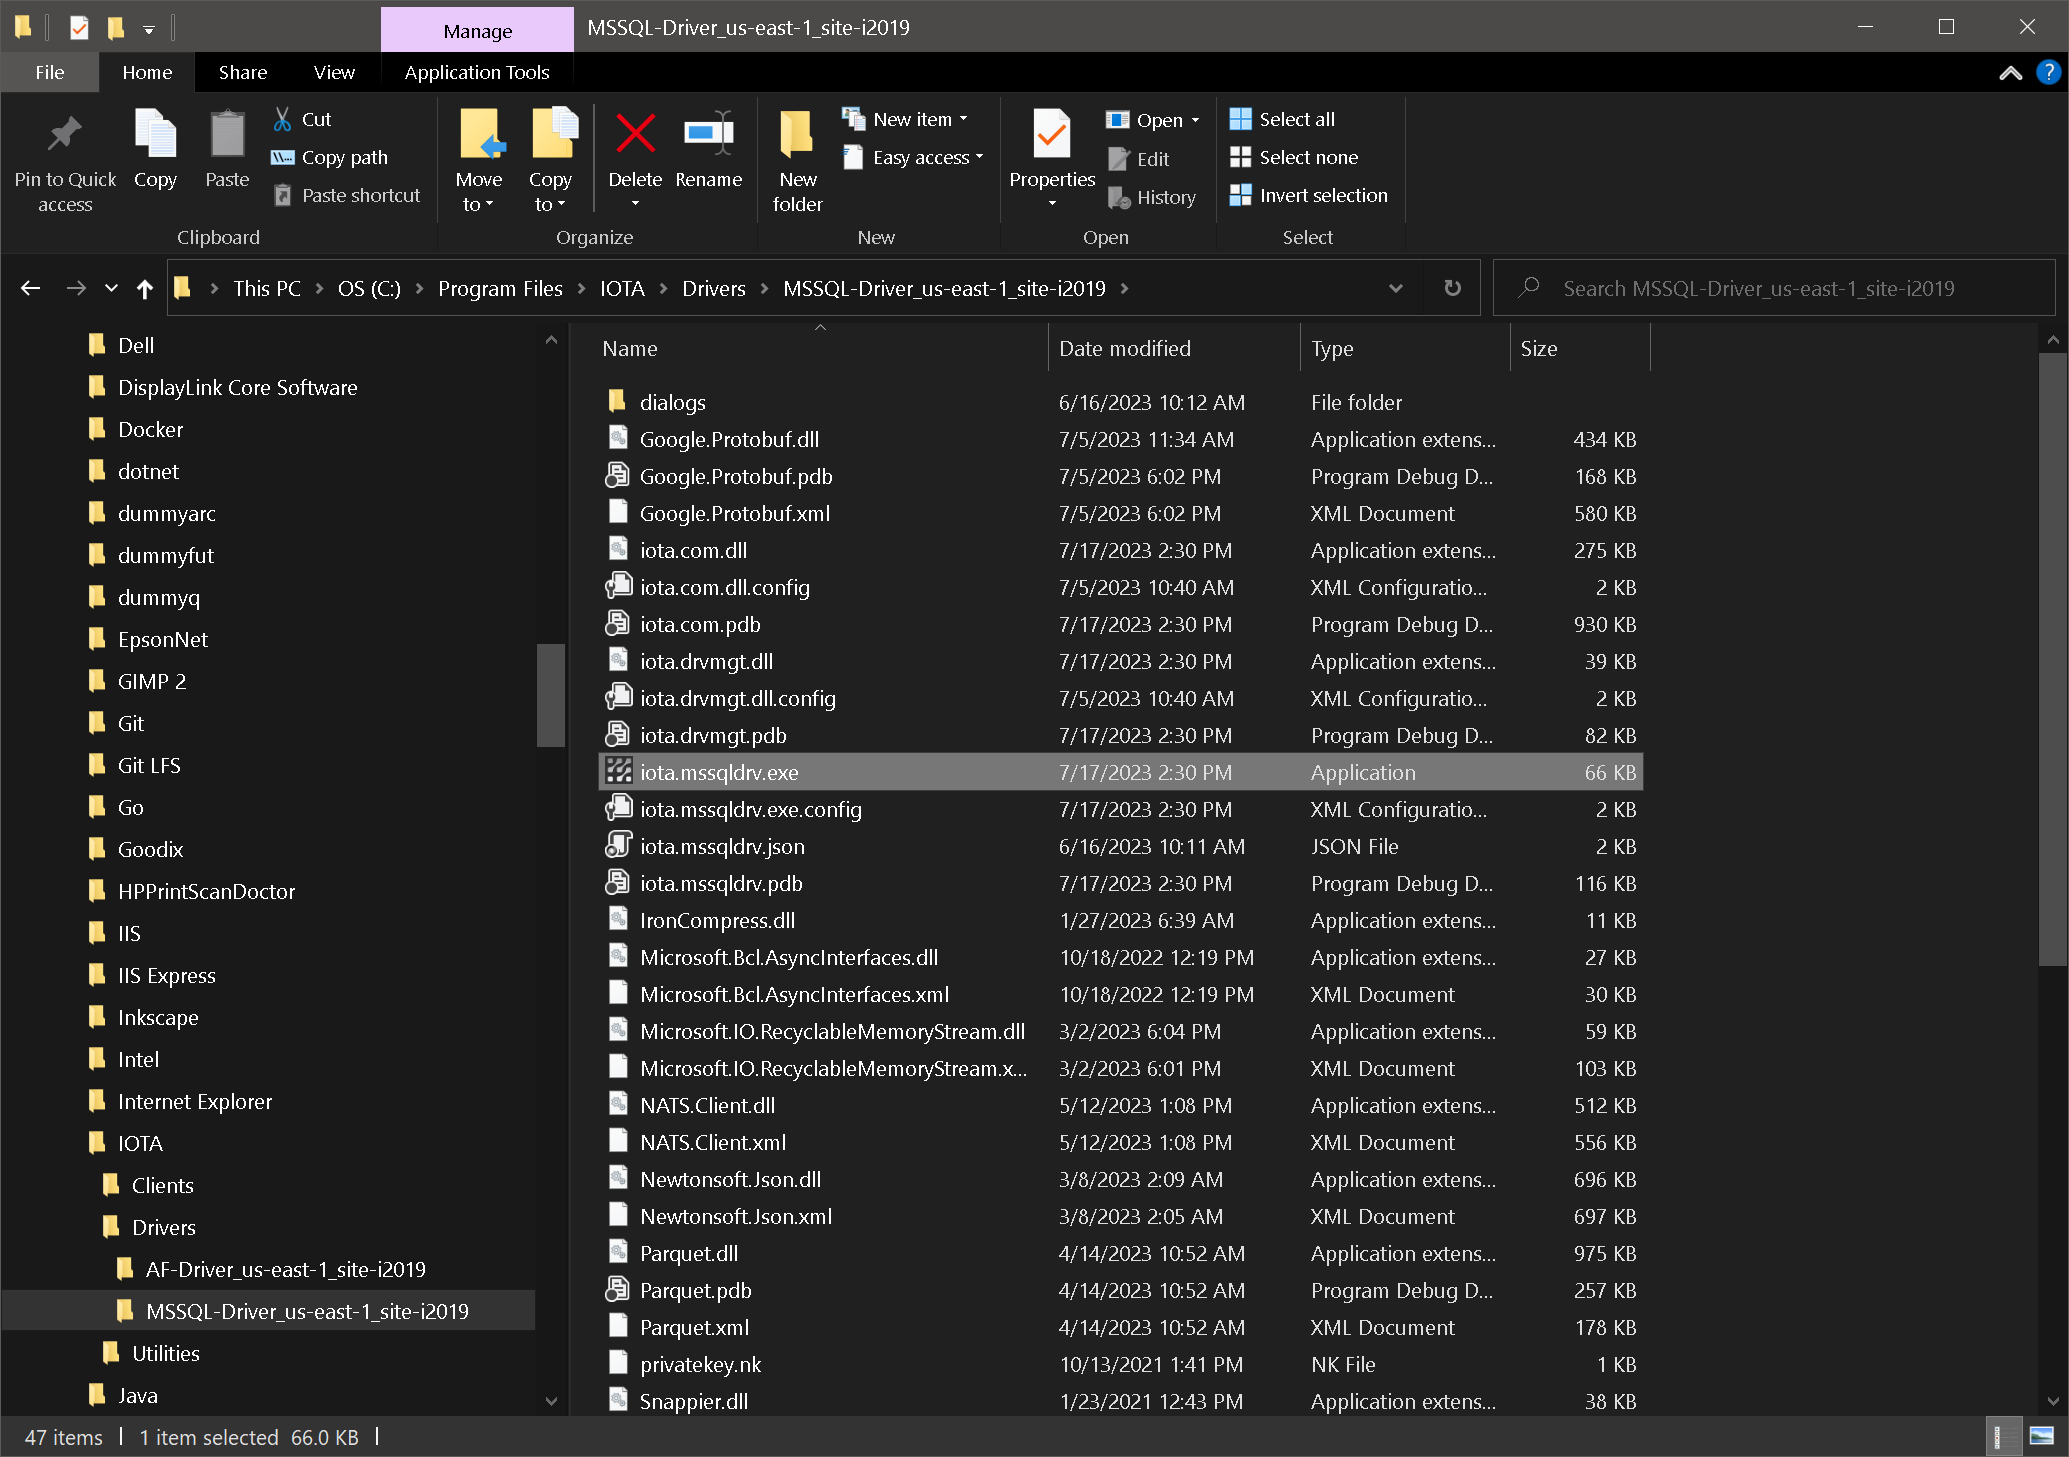Click the New folder icon
This screenshot has width=2069, height=1457.
click(797, 134)
